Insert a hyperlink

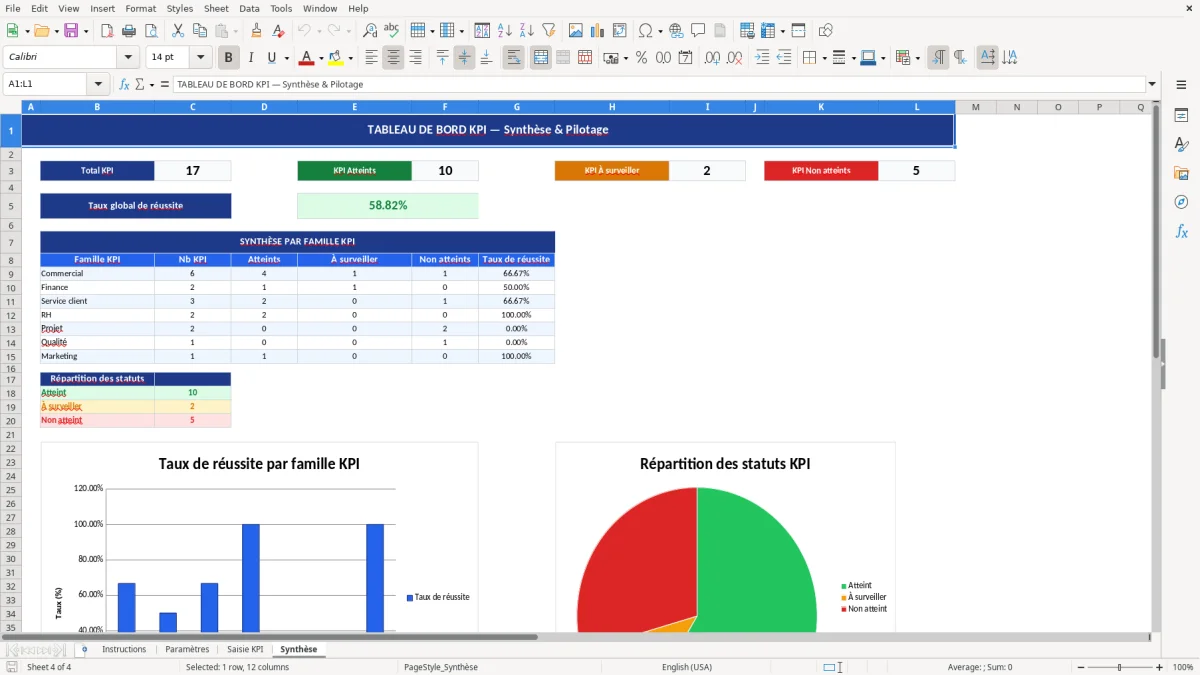click(x=676, y=30)
